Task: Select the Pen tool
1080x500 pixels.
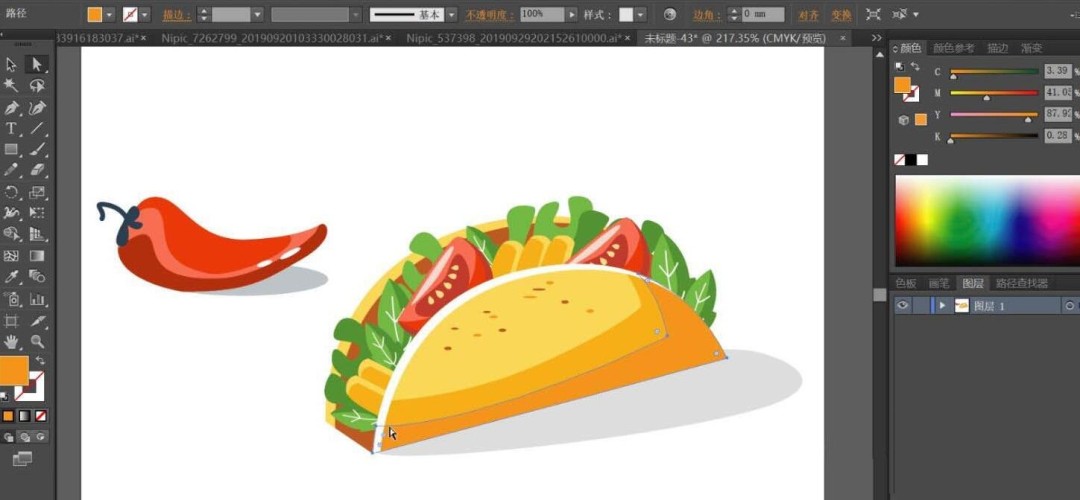Action: [12, 108]
